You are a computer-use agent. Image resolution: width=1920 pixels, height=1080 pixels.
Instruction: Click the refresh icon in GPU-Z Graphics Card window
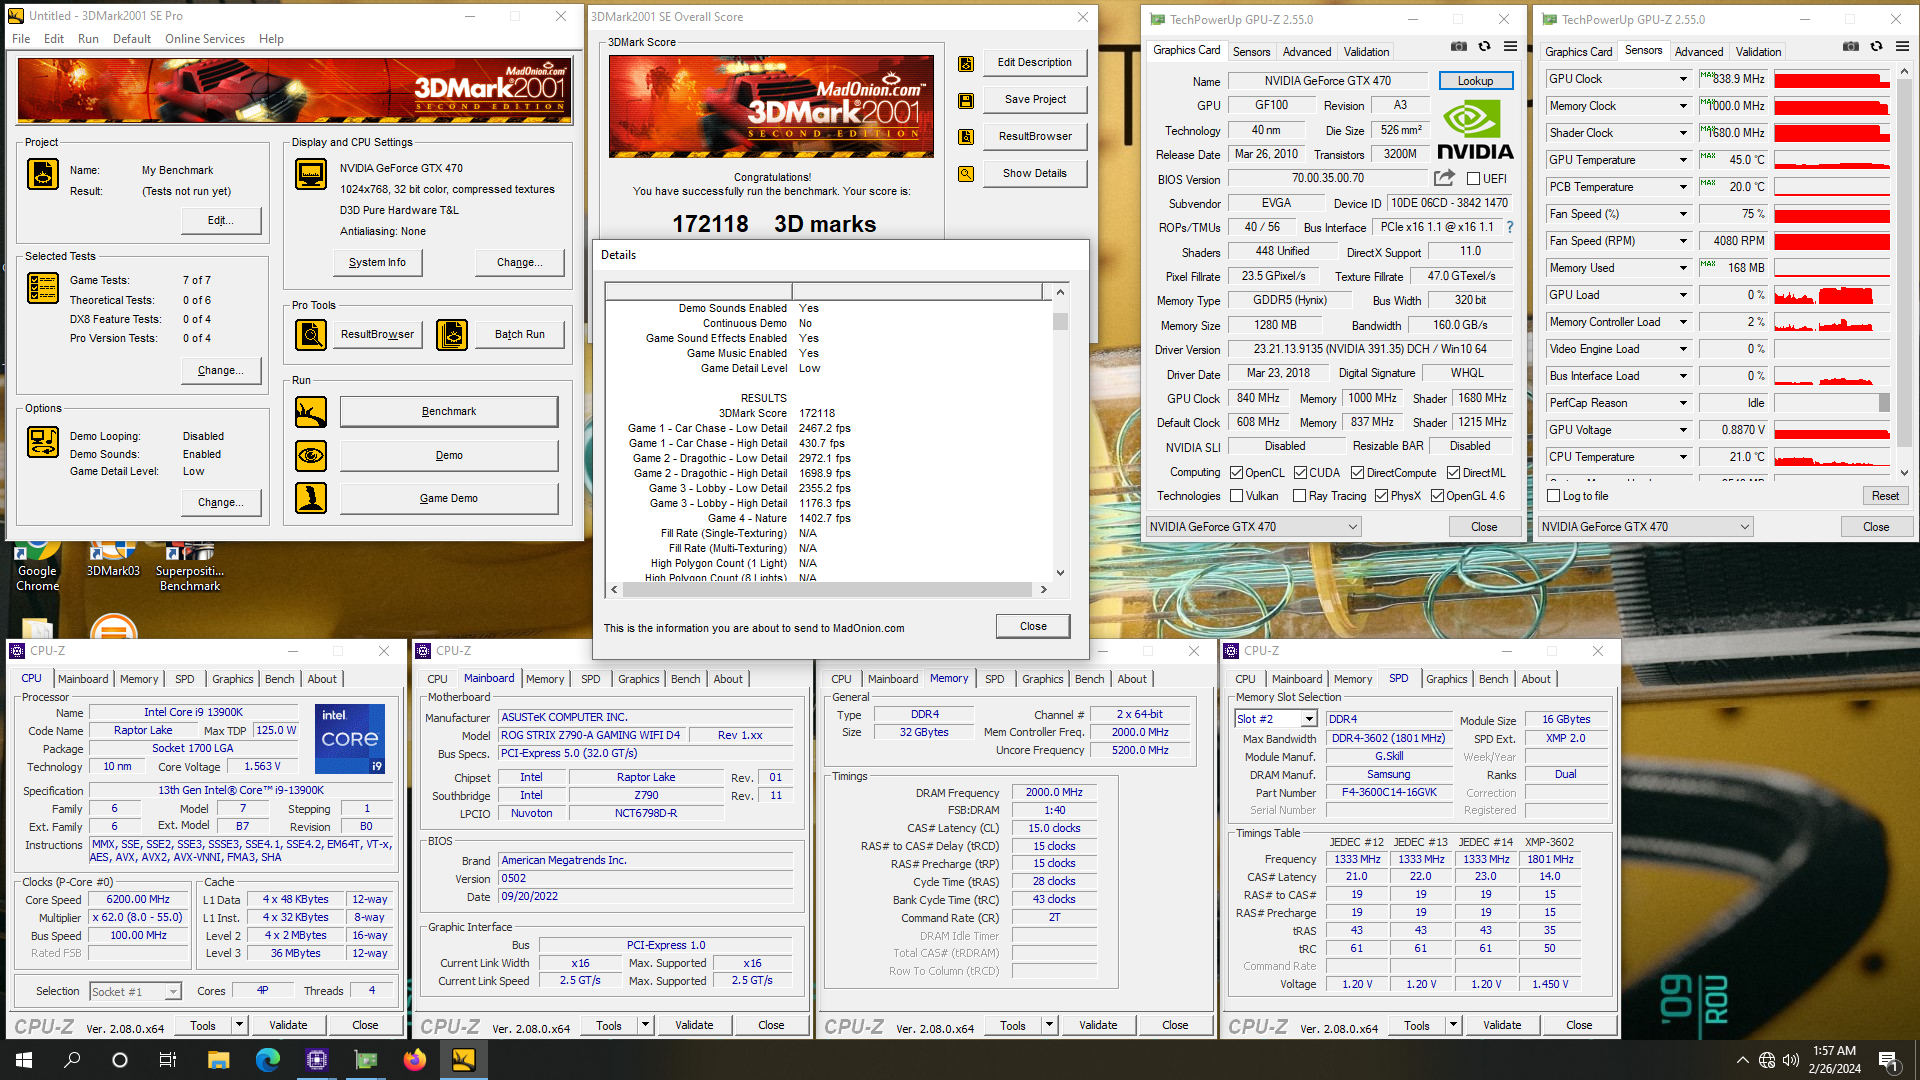(1485, 46)
